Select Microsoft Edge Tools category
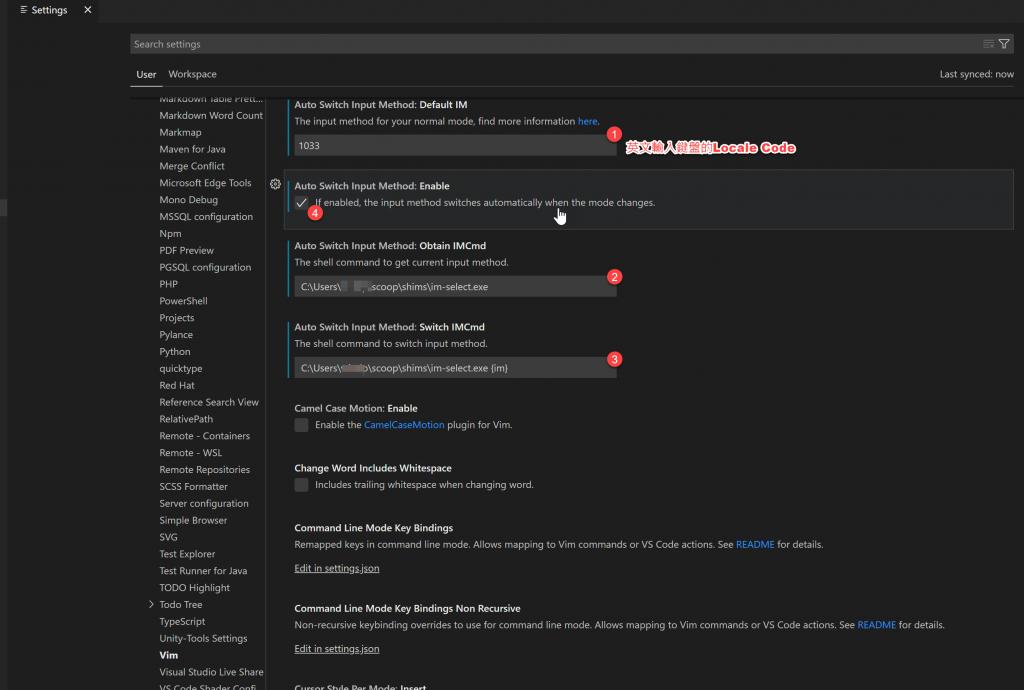1024x690 pixels. pos(205,183)
